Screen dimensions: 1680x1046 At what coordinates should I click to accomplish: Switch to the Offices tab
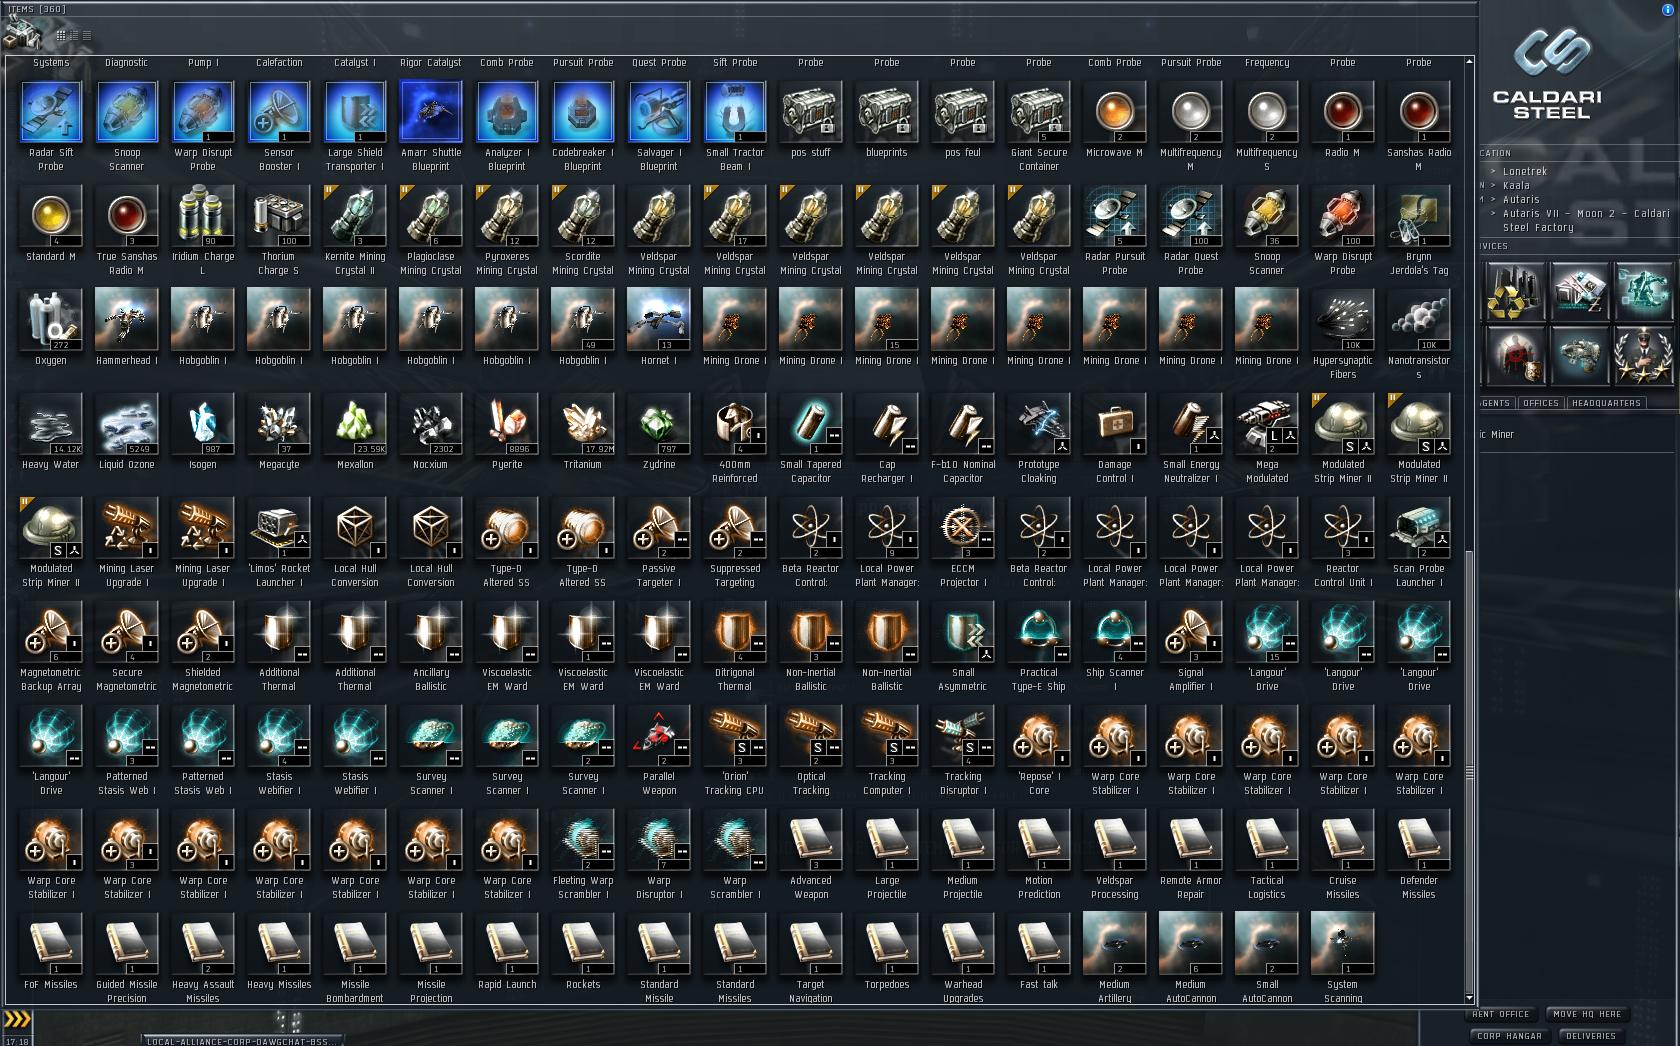[1541, 403]
